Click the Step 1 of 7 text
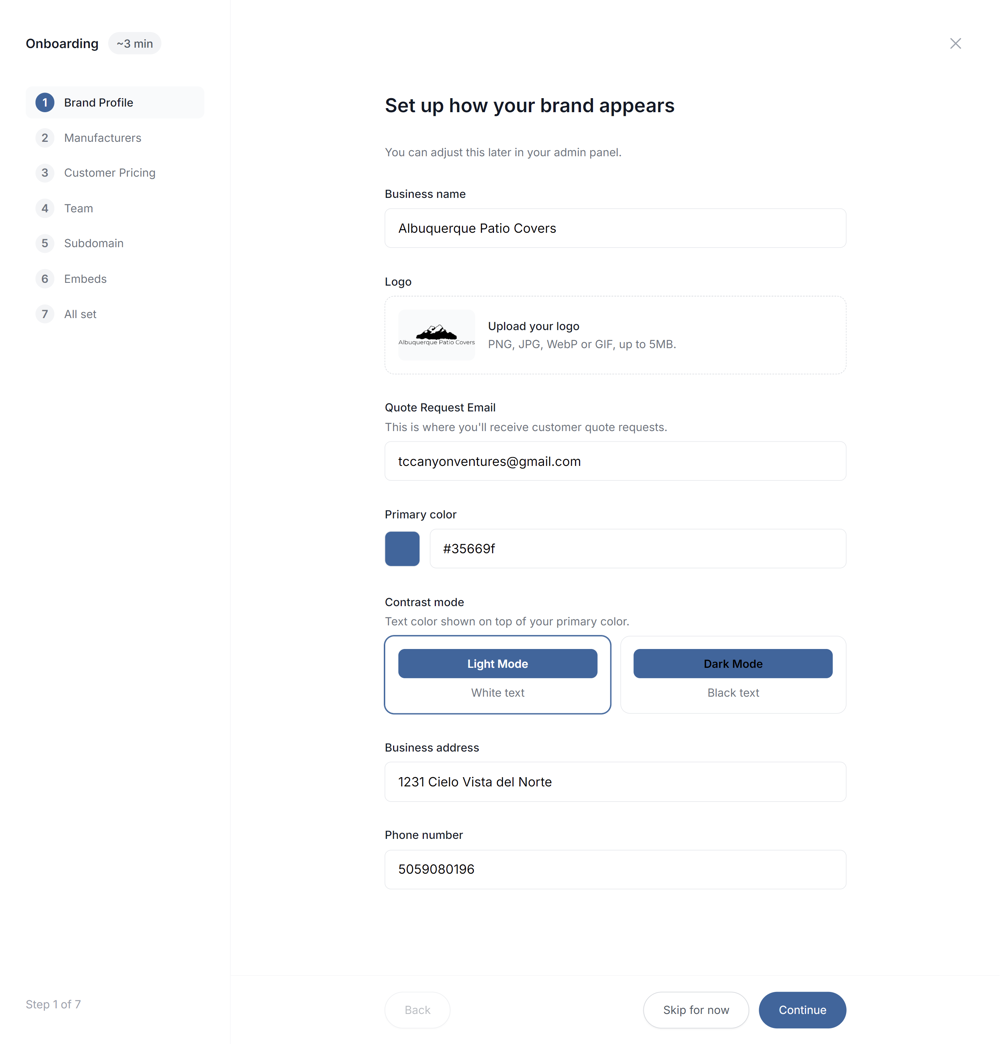 click(53, 1004)
